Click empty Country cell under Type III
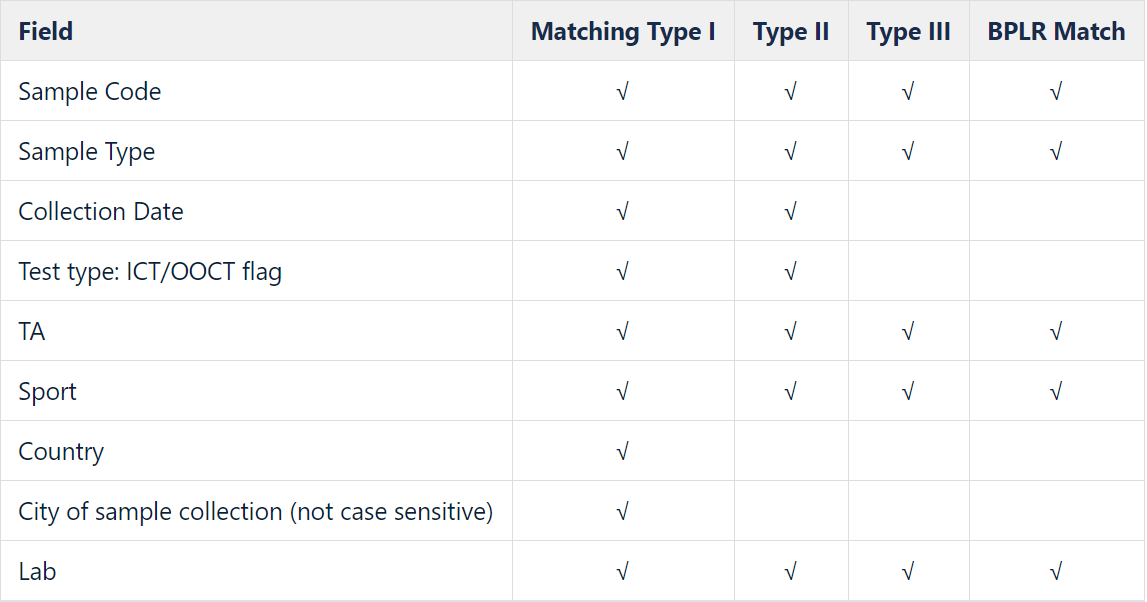The width and height of the screenshot is (1147, 602). 909,451
